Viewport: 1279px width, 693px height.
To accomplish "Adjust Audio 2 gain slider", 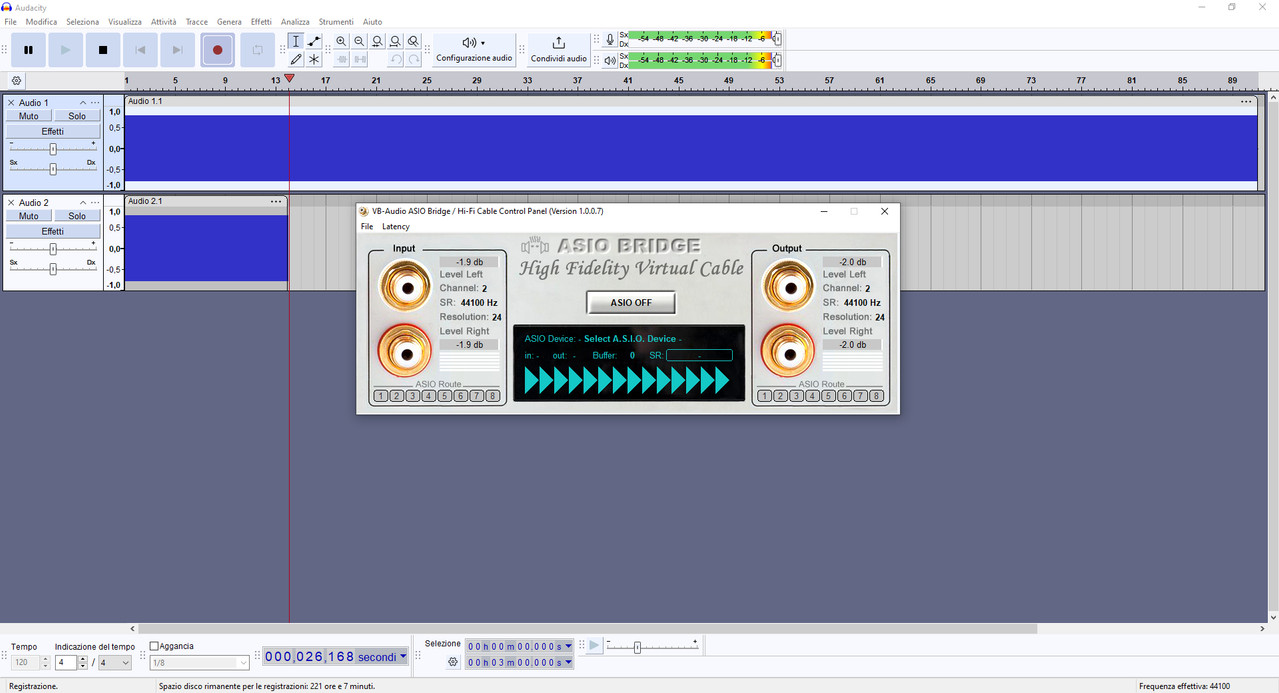I will pos(53,248).
